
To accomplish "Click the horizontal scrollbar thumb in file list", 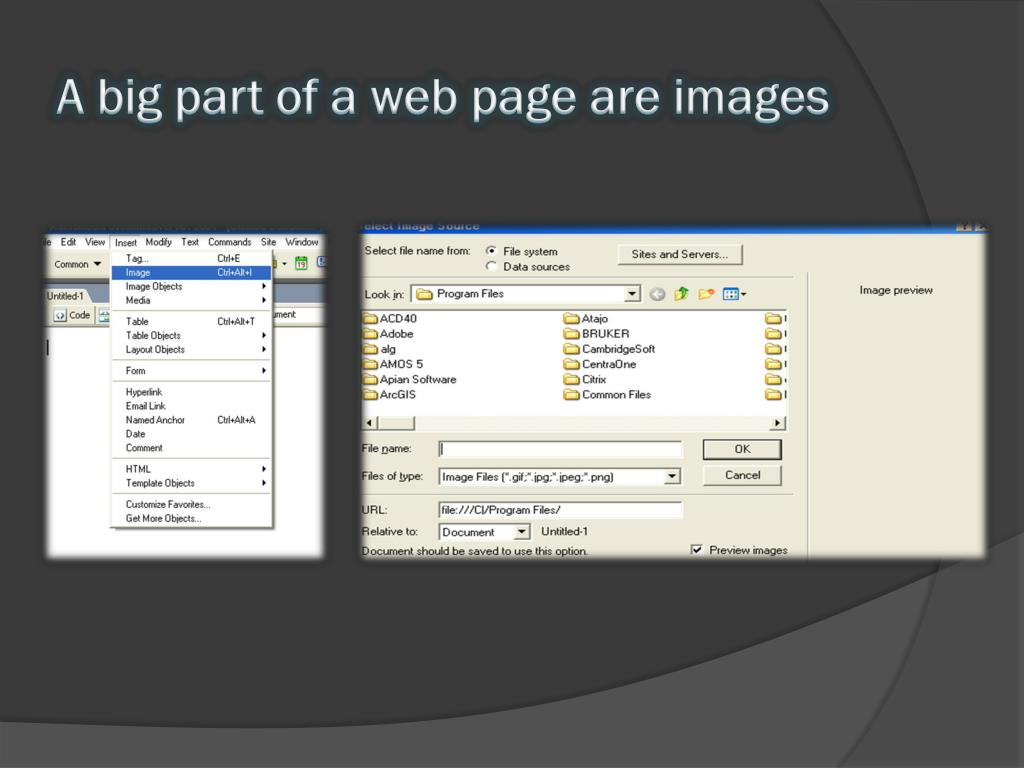I will tap(397, 423).
